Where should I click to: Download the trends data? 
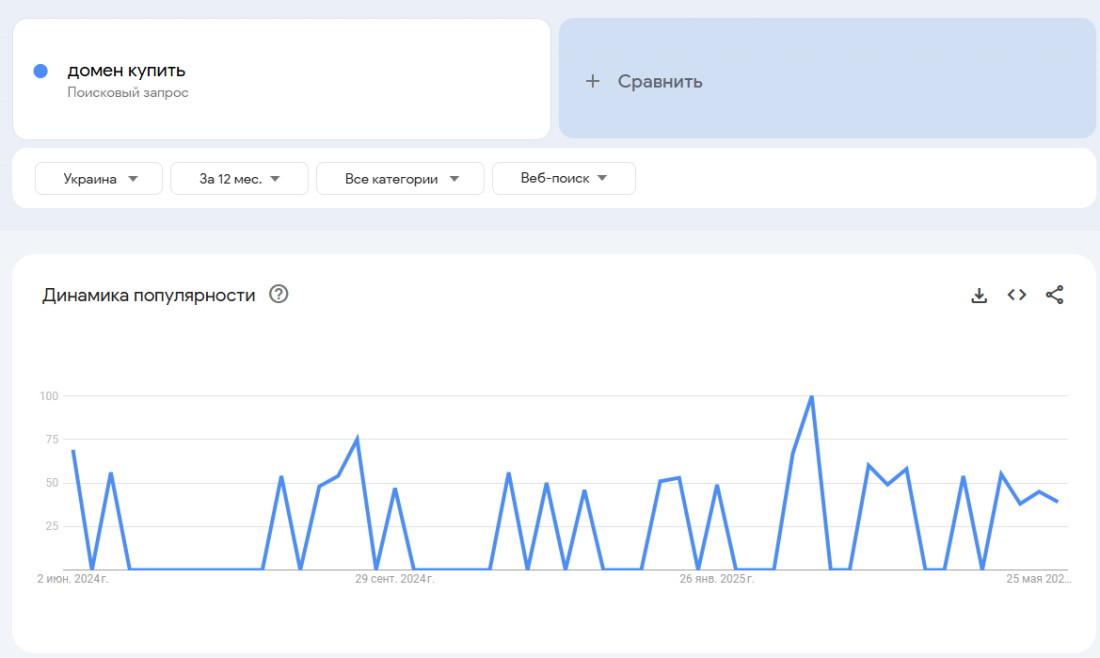click(979, 294)
